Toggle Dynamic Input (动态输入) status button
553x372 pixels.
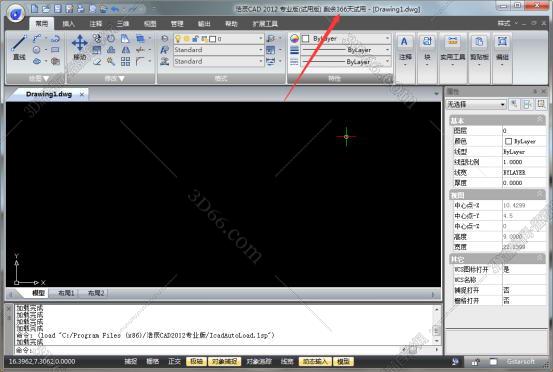point(315,361)
